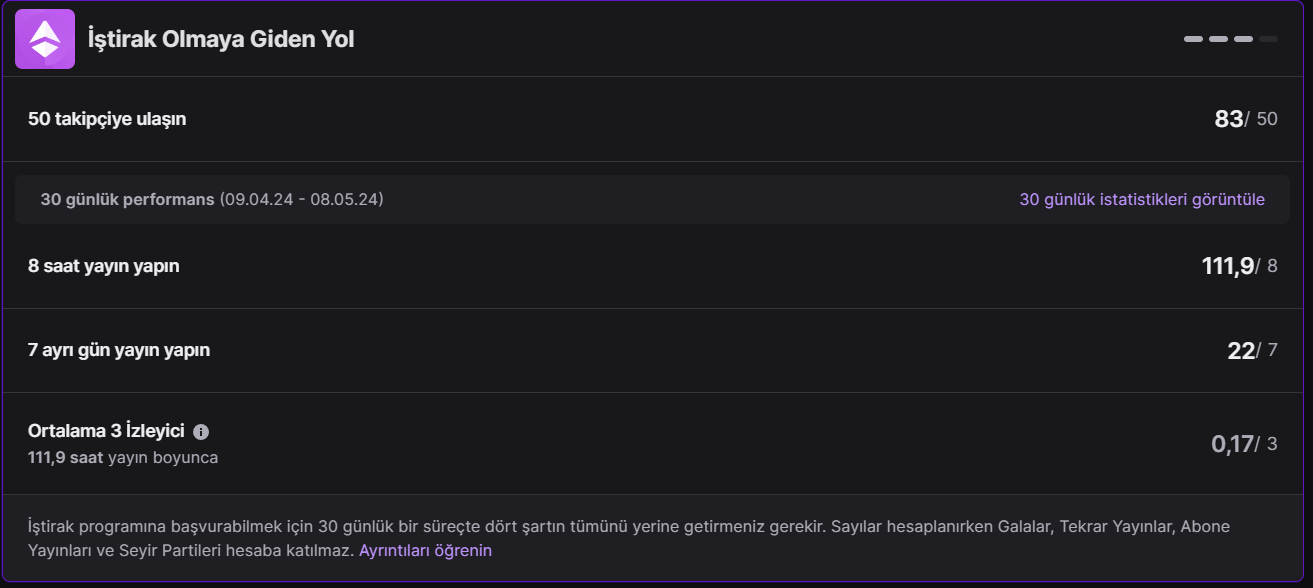Click the info icon beside Ortalama 3 İzleyici

pyautogui.click(x=201, y=432)
